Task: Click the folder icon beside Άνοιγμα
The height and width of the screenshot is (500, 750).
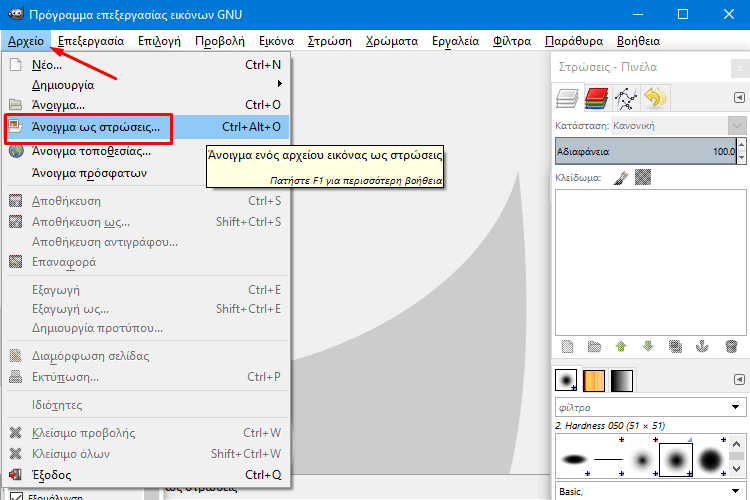Action: point(16,105)
